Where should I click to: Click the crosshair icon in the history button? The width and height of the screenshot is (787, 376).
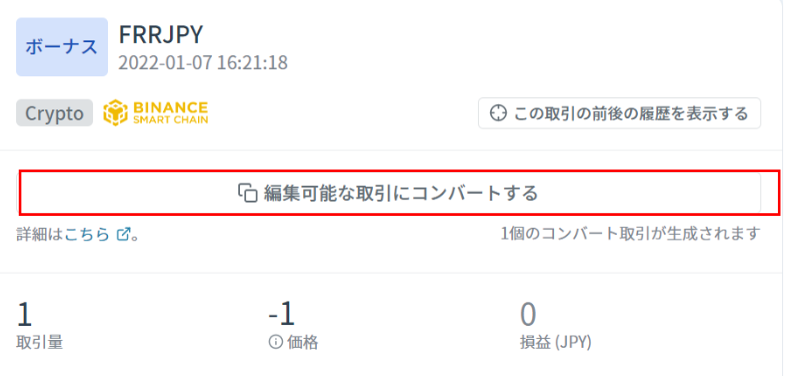tap(498, 113)
